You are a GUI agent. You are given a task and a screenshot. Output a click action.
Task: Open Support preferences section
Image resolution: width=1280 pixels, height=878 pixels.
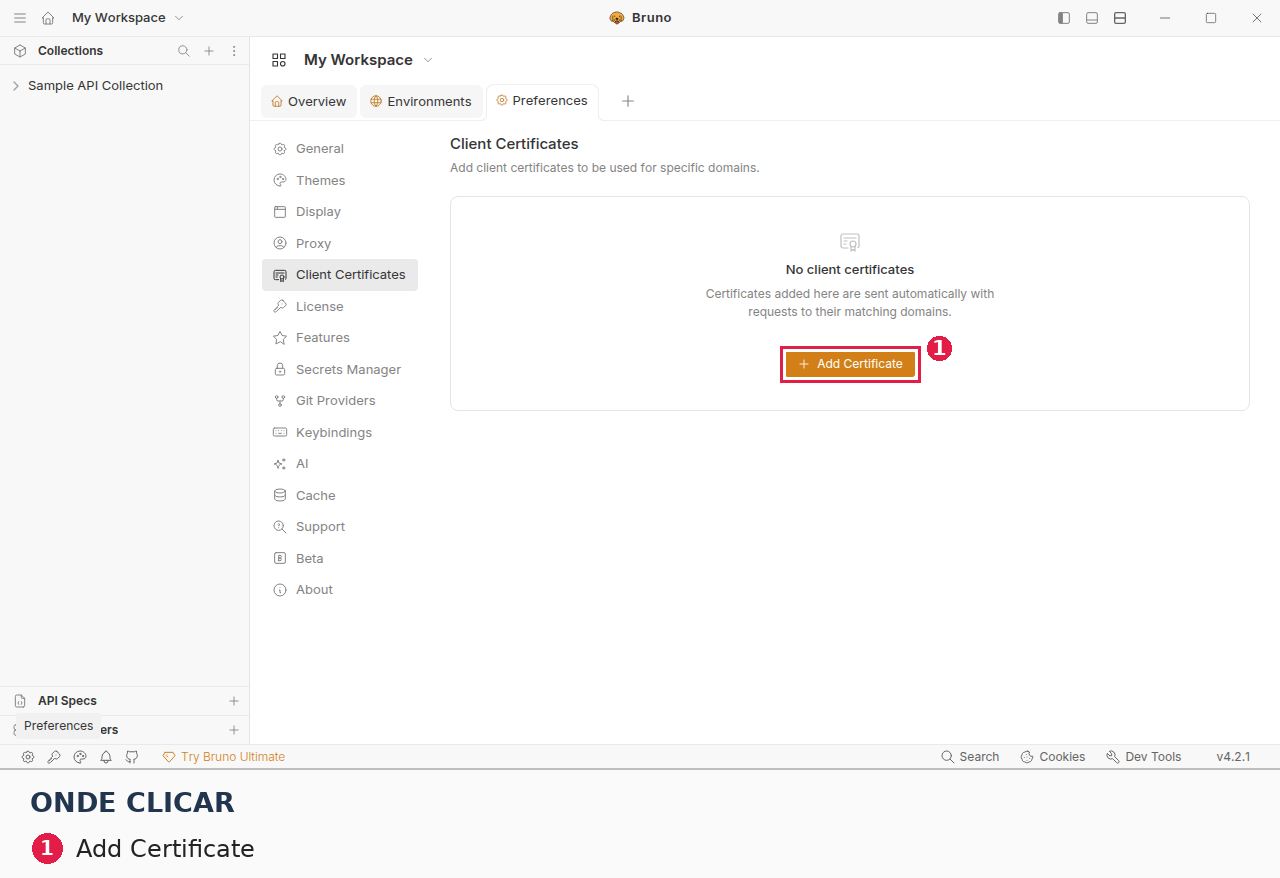[x=340, y=527]
